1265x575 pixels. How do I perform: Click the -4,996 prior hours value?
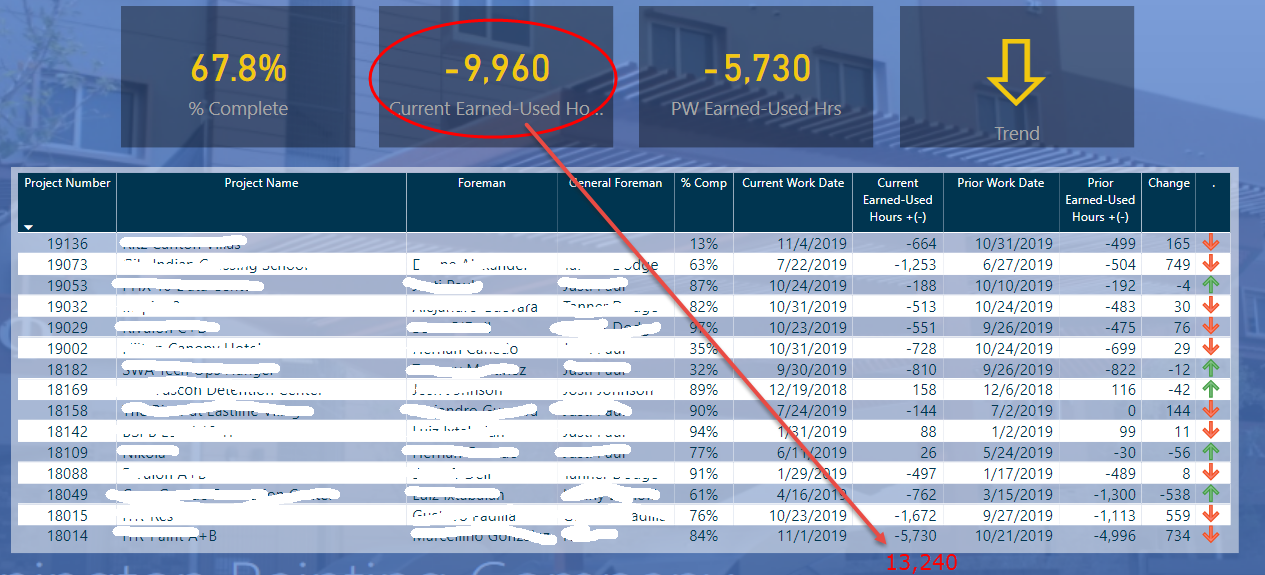point(1114,536)
